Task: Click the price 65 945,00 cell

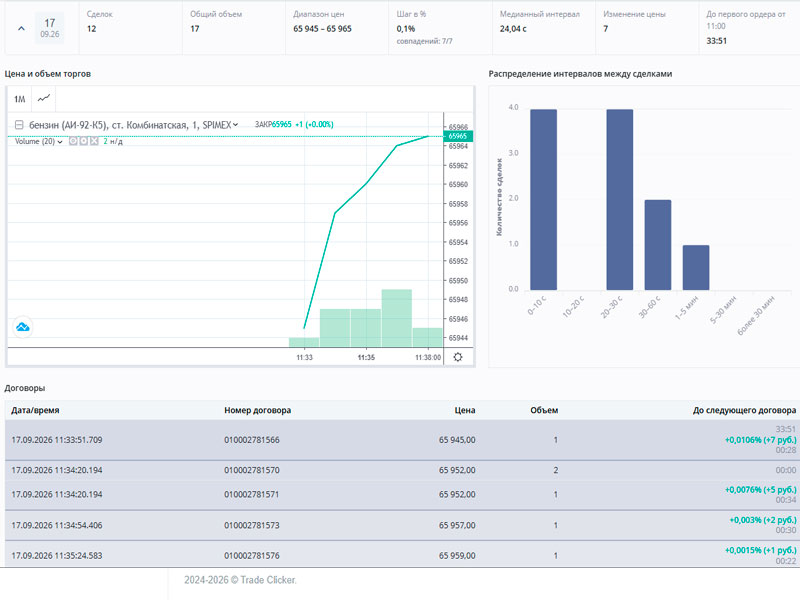Action: [x=457, y=440]
